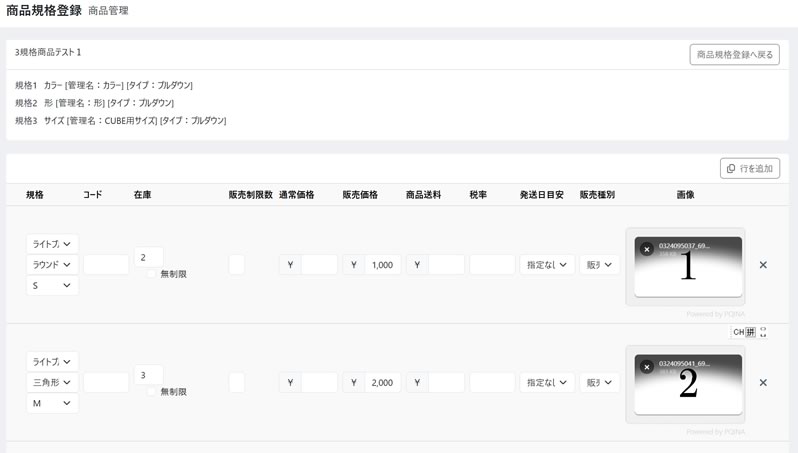Click the 販売制限数 field in the second row
Viewport: 798px width, 453px height.
pos(237,382)
